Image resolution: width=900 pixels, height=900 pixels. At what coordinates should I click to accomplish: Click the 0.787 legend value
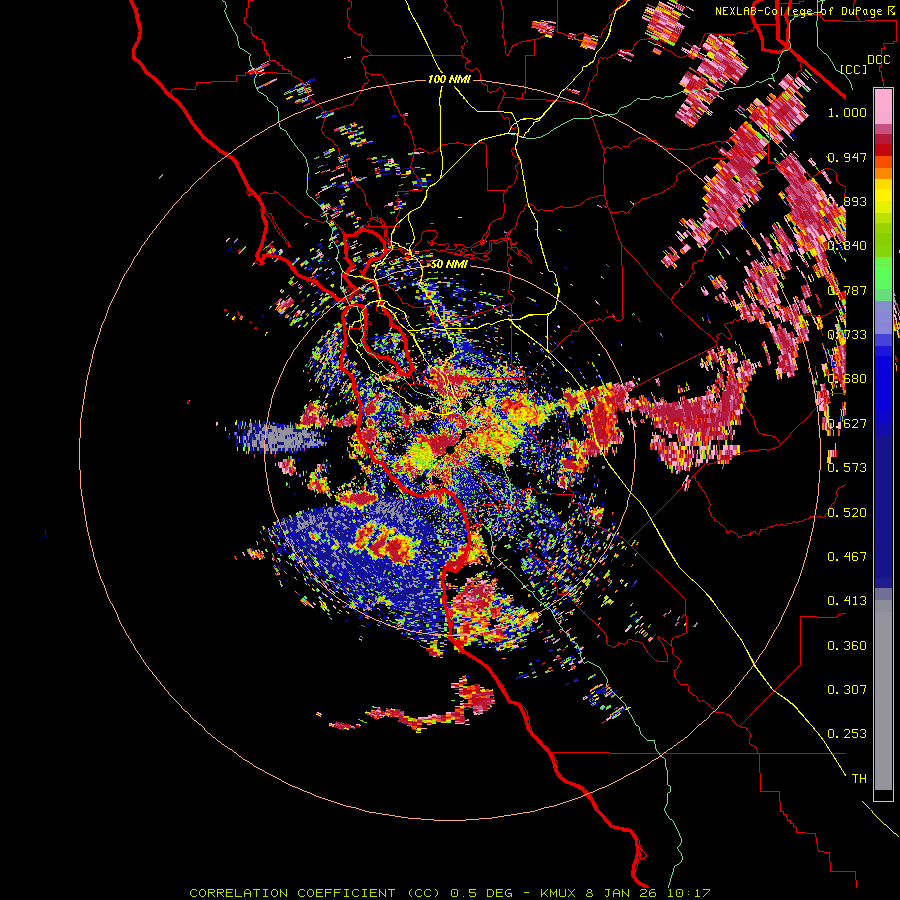pos(847,290)
